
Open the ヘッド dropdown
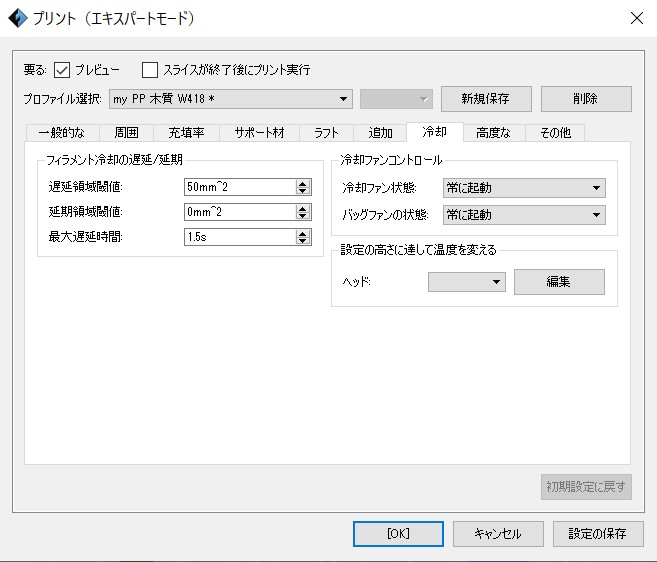(x=467, y=282)
